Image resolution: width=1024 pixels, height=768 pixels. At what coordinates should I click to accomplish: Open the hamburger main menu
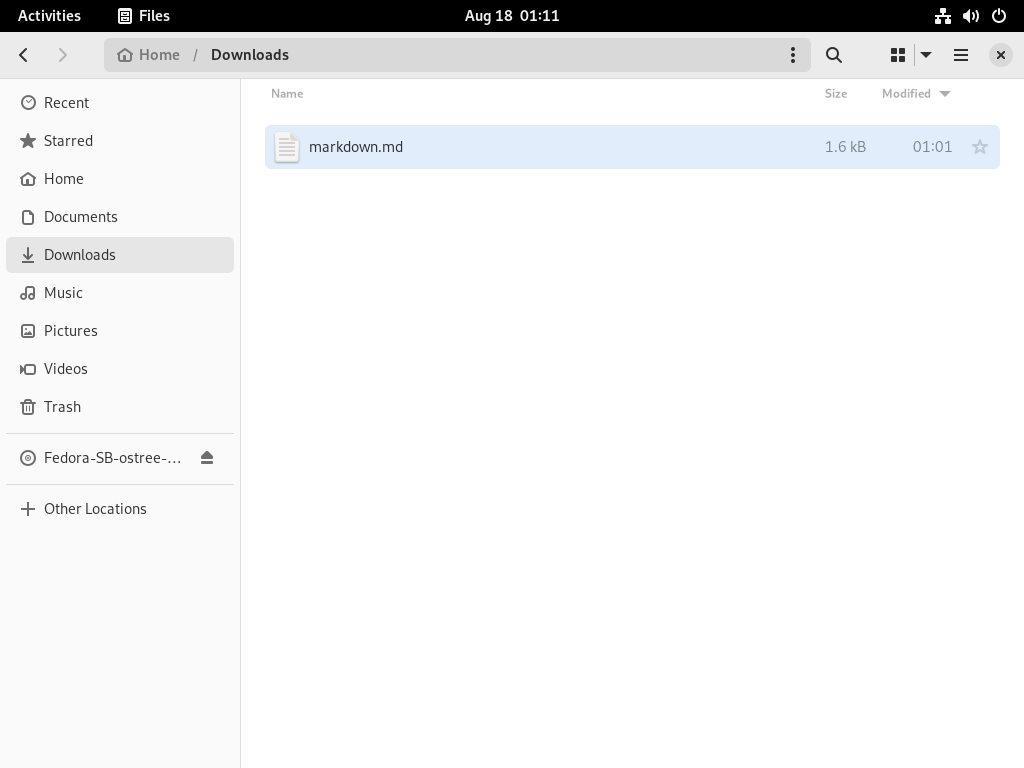click(961, 55)
